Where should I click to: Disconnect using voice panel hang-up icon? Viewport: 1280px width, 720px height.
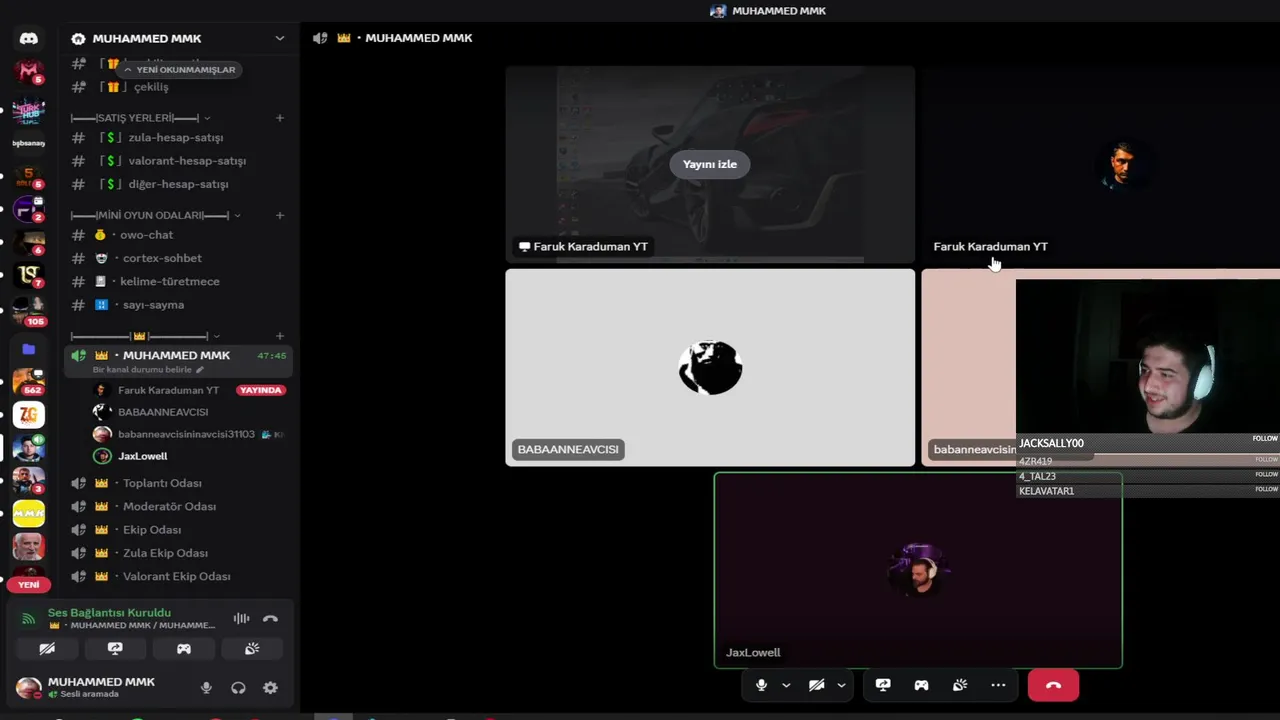(270, 619)
